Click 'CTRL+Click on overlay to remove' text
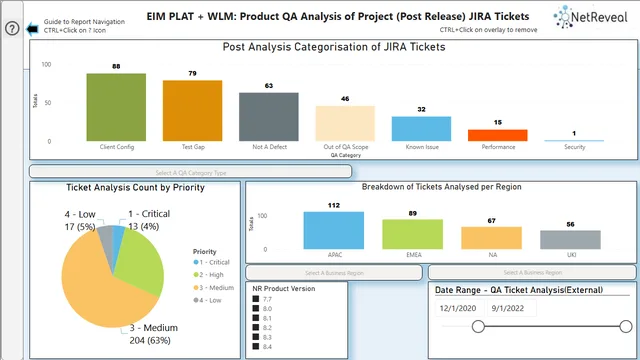 click(x=488, y=30)
